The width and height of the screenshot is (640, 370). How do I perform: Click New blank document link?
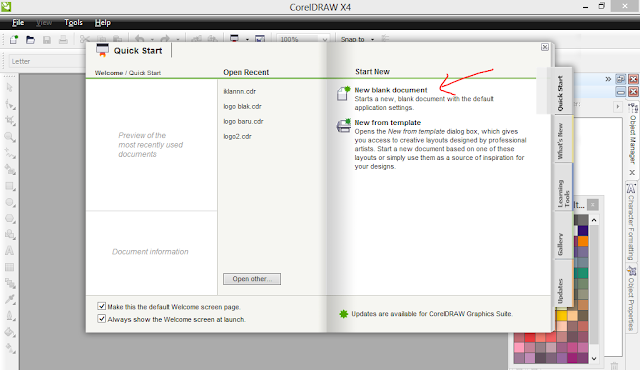click(391, 90)
